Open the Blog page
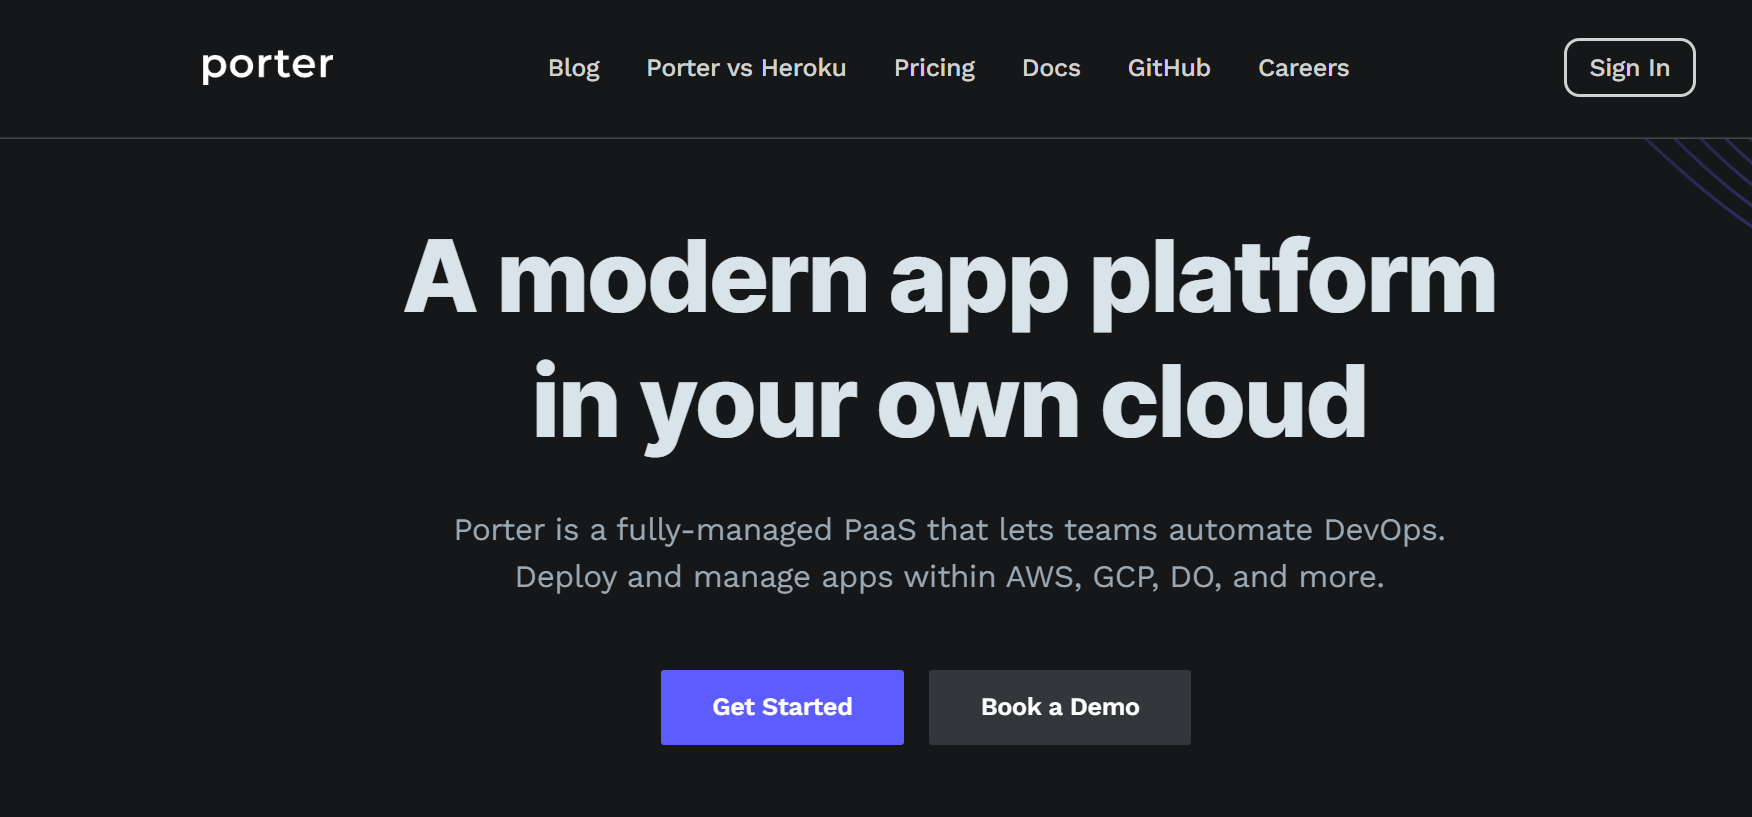This screenshot has height=817, width=1752. tap(574, 68)
